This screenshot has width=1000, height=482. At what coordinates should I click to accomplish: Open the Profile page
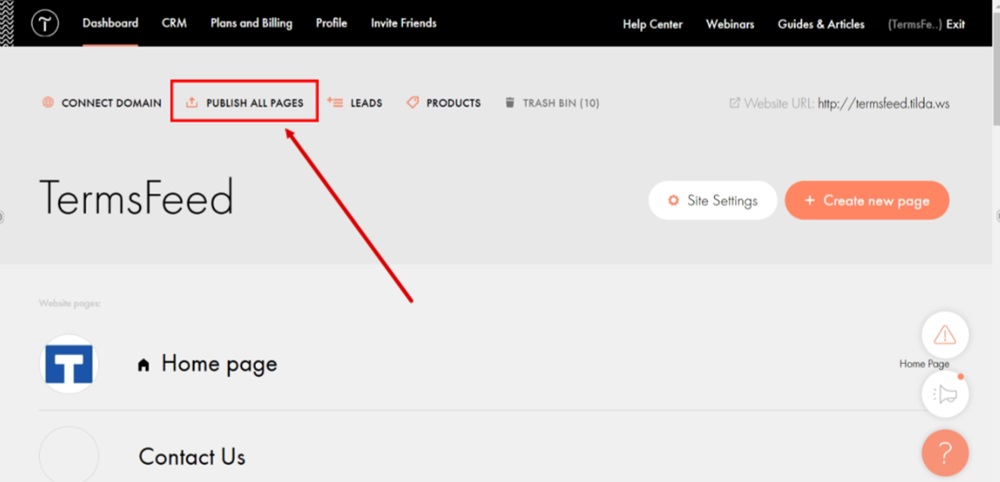click(332, 23)
